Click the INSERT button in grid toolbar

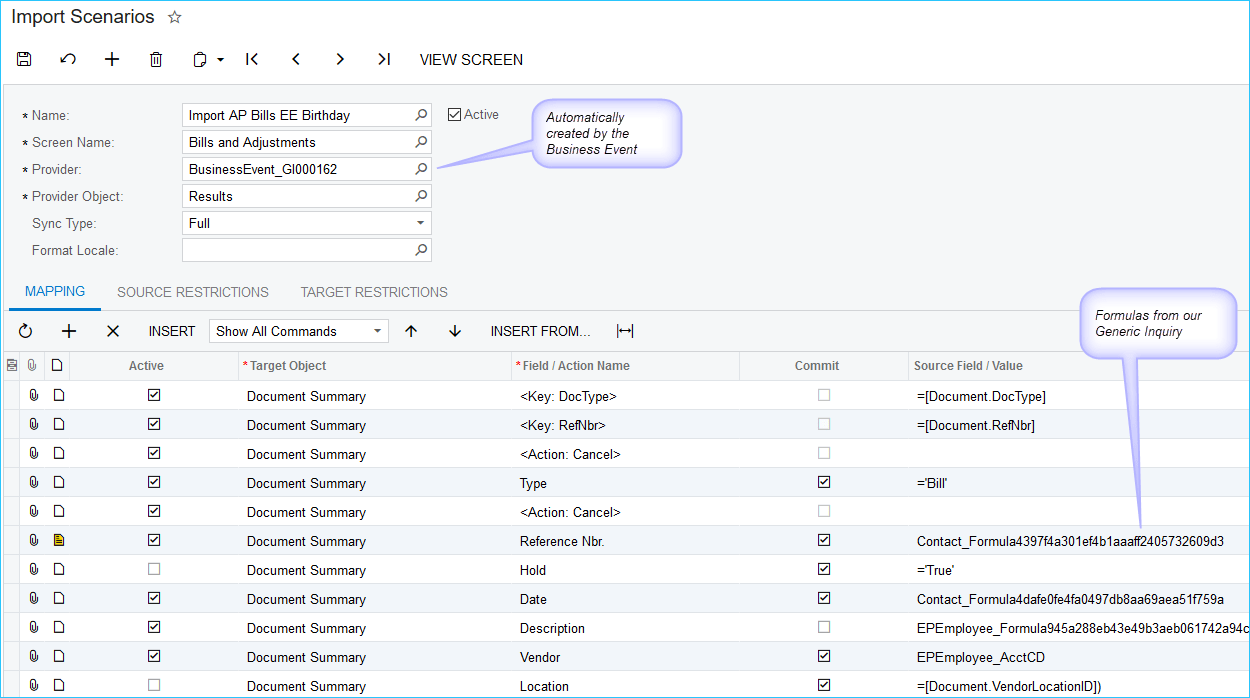(x=172, y=331)
